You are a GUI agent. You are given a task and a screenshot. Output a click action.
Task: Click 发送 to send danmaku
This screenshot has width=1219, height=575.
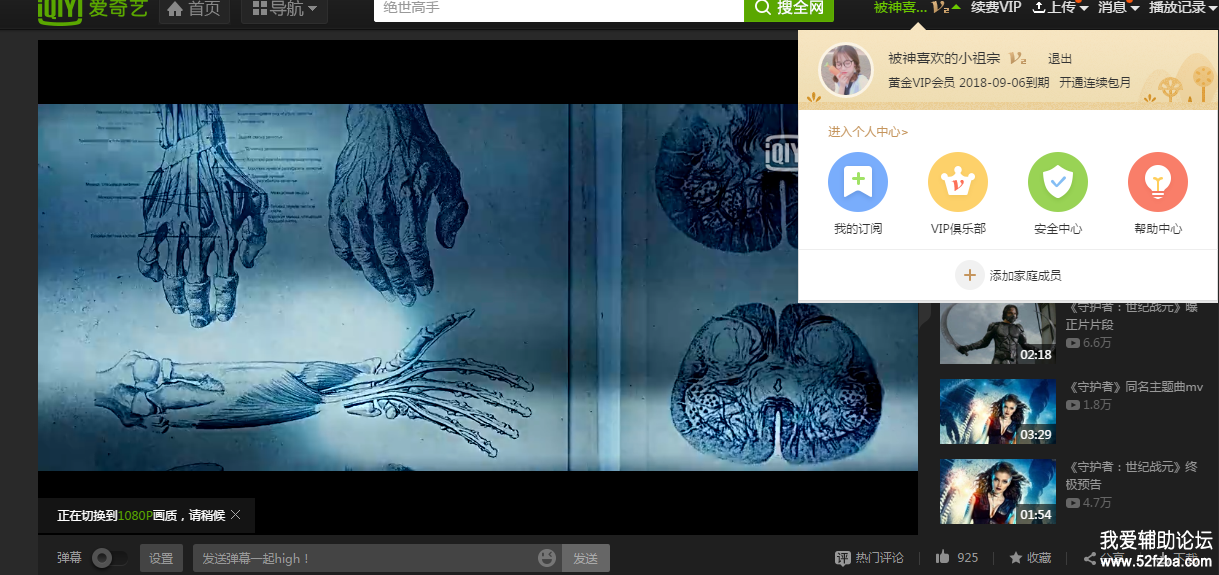586,558
